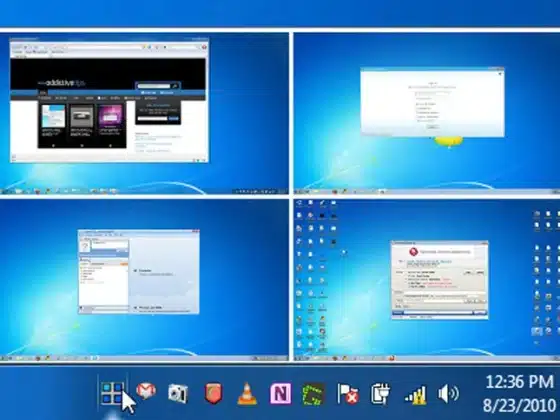560x420 pixels.
Task: Select the desktop preview covered in shortcut icons
Action: [427, 280]
